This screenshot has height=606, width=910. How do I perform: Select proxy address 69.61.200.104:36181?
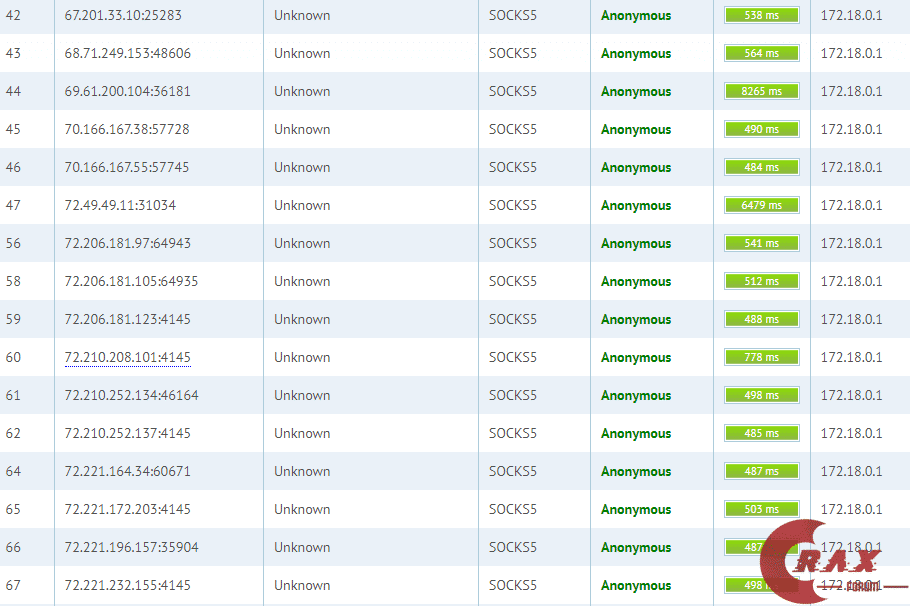point(128,92)
